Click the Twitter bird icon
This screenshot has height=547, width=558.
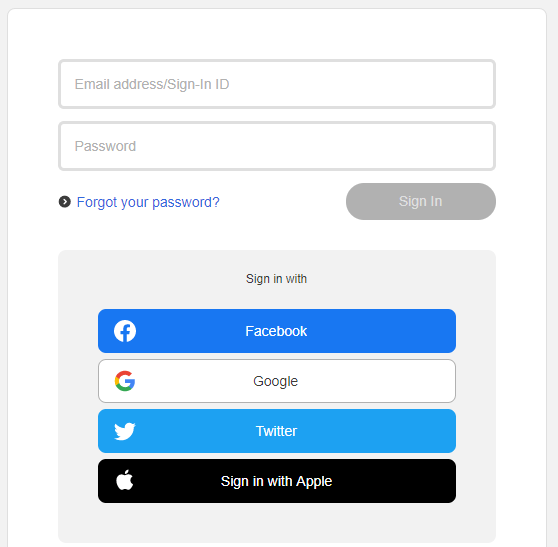(x=125, y=431)
